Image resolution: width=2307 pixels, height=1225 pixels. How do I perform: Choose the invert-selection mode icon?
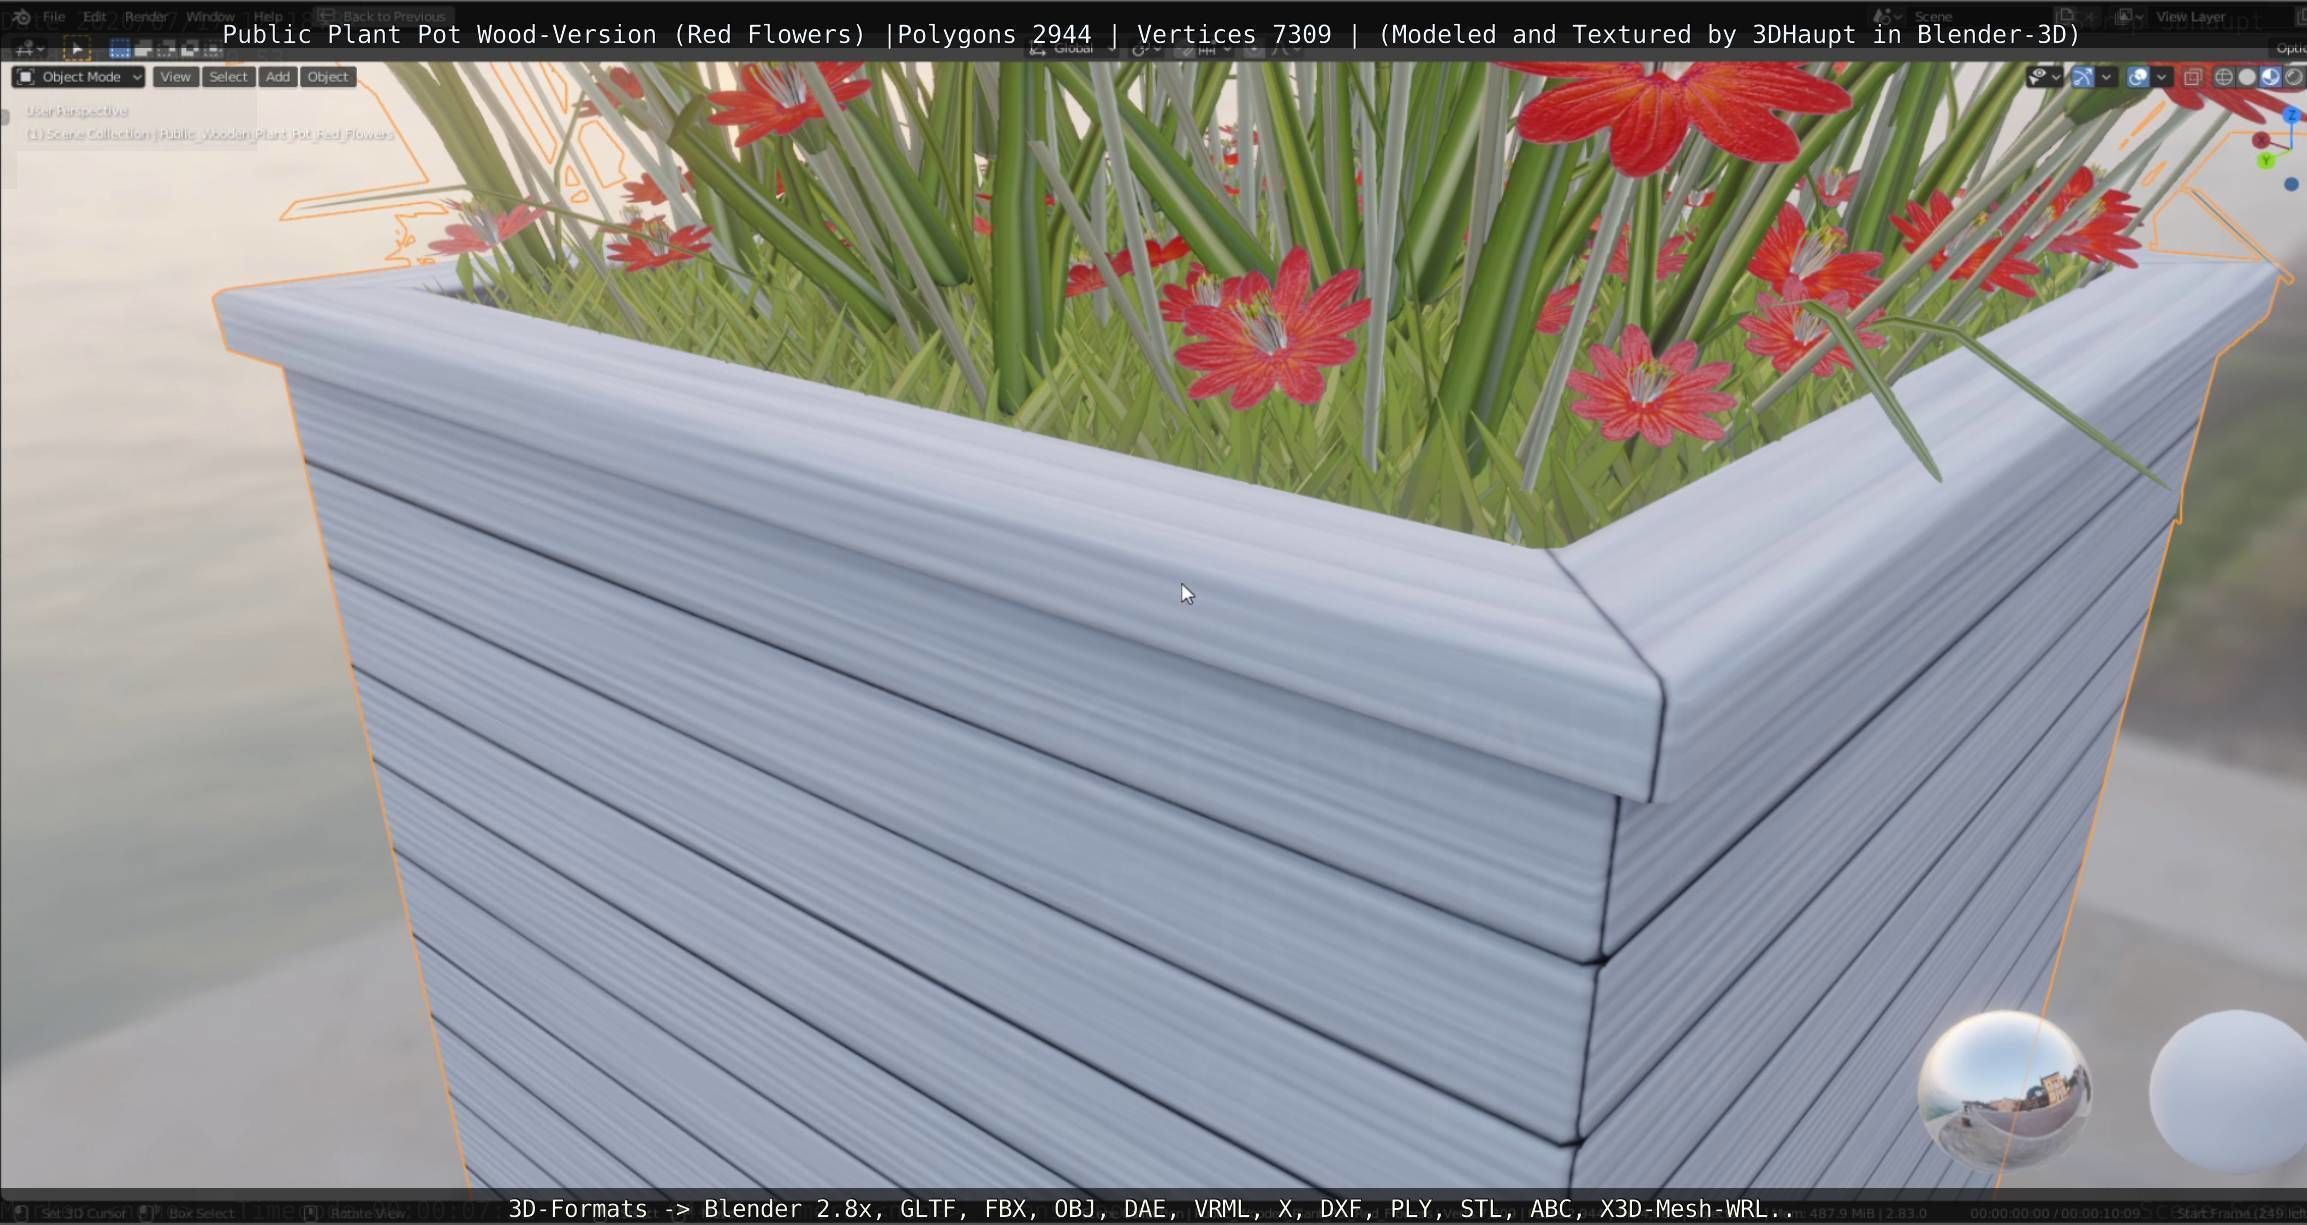(189, 48)
